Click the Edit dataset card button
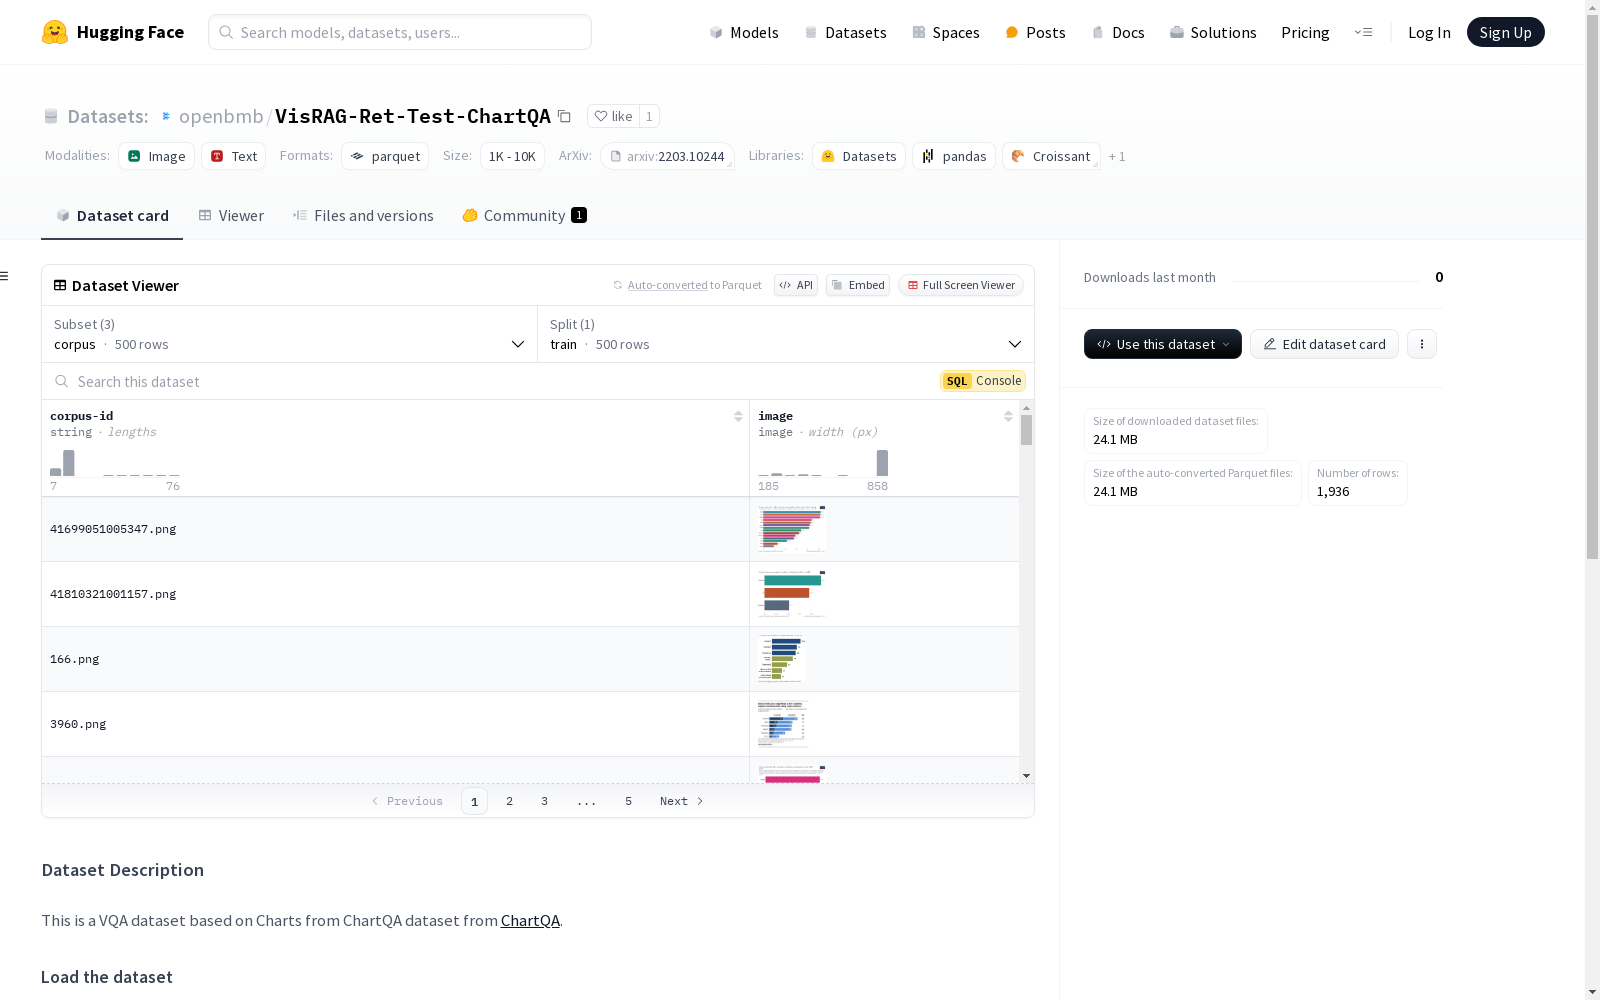1600x1000 pixels. click(x=1323, y=344)
